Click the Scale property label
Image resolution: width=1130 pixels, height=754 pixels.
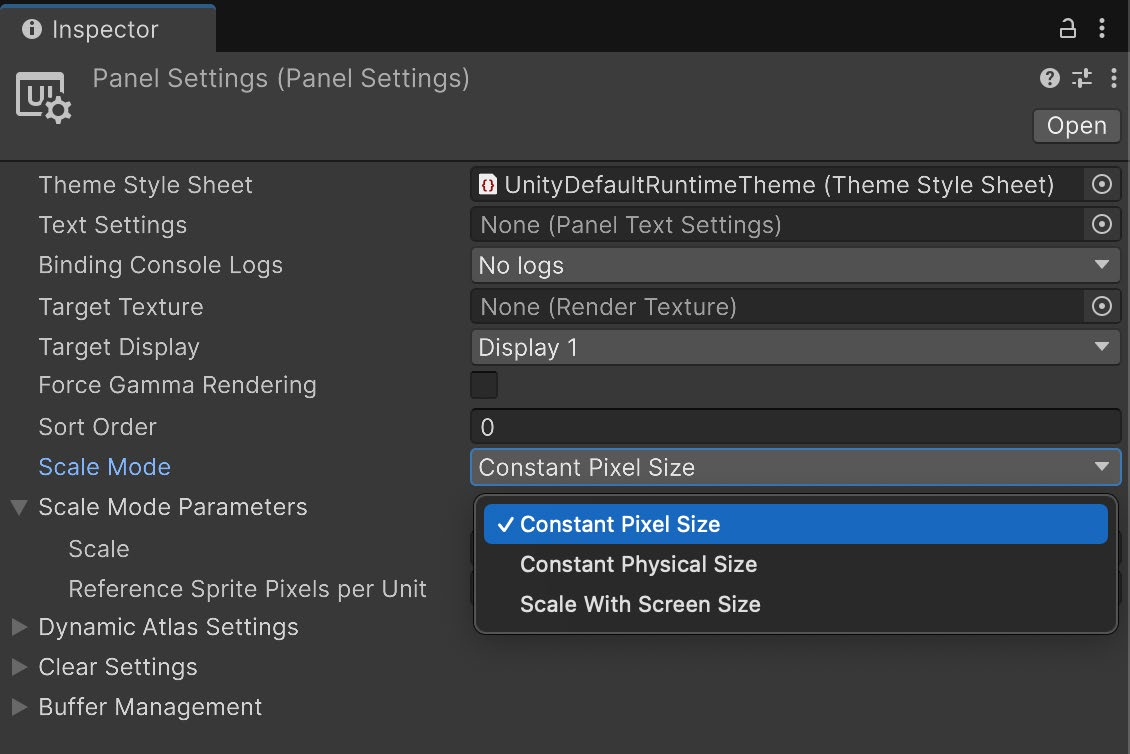[x=99, y=549]
